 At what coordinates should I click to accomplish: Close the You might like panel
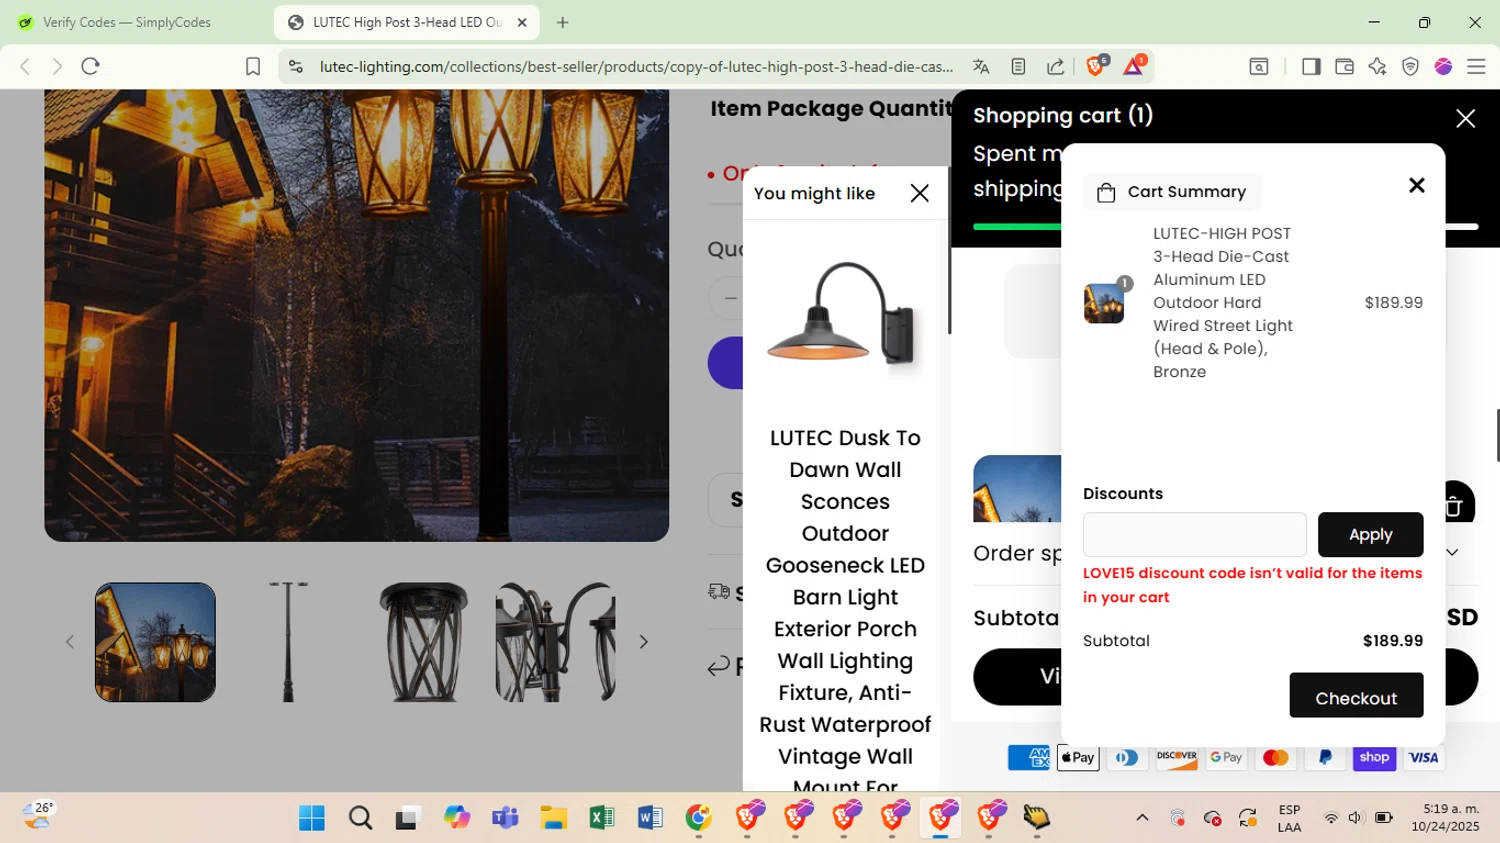coord(919,193)
